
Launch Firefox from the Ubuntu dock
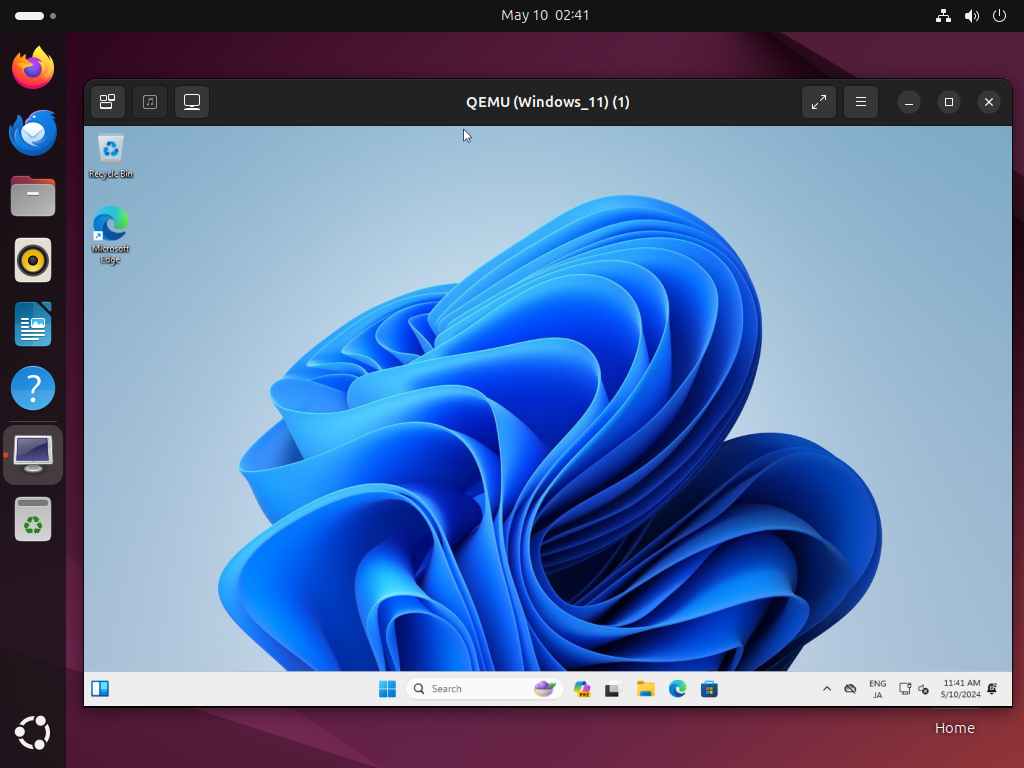(33, 68)
